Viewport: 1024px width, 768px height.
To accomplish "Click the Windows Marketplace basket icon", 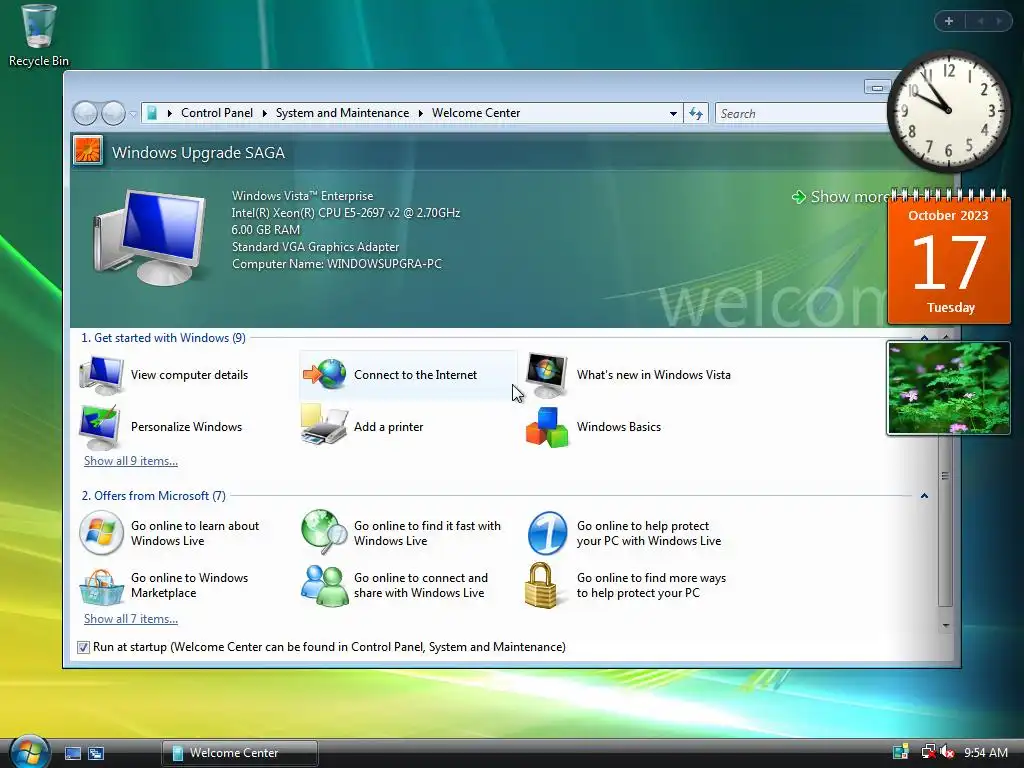I will (101, 586).
